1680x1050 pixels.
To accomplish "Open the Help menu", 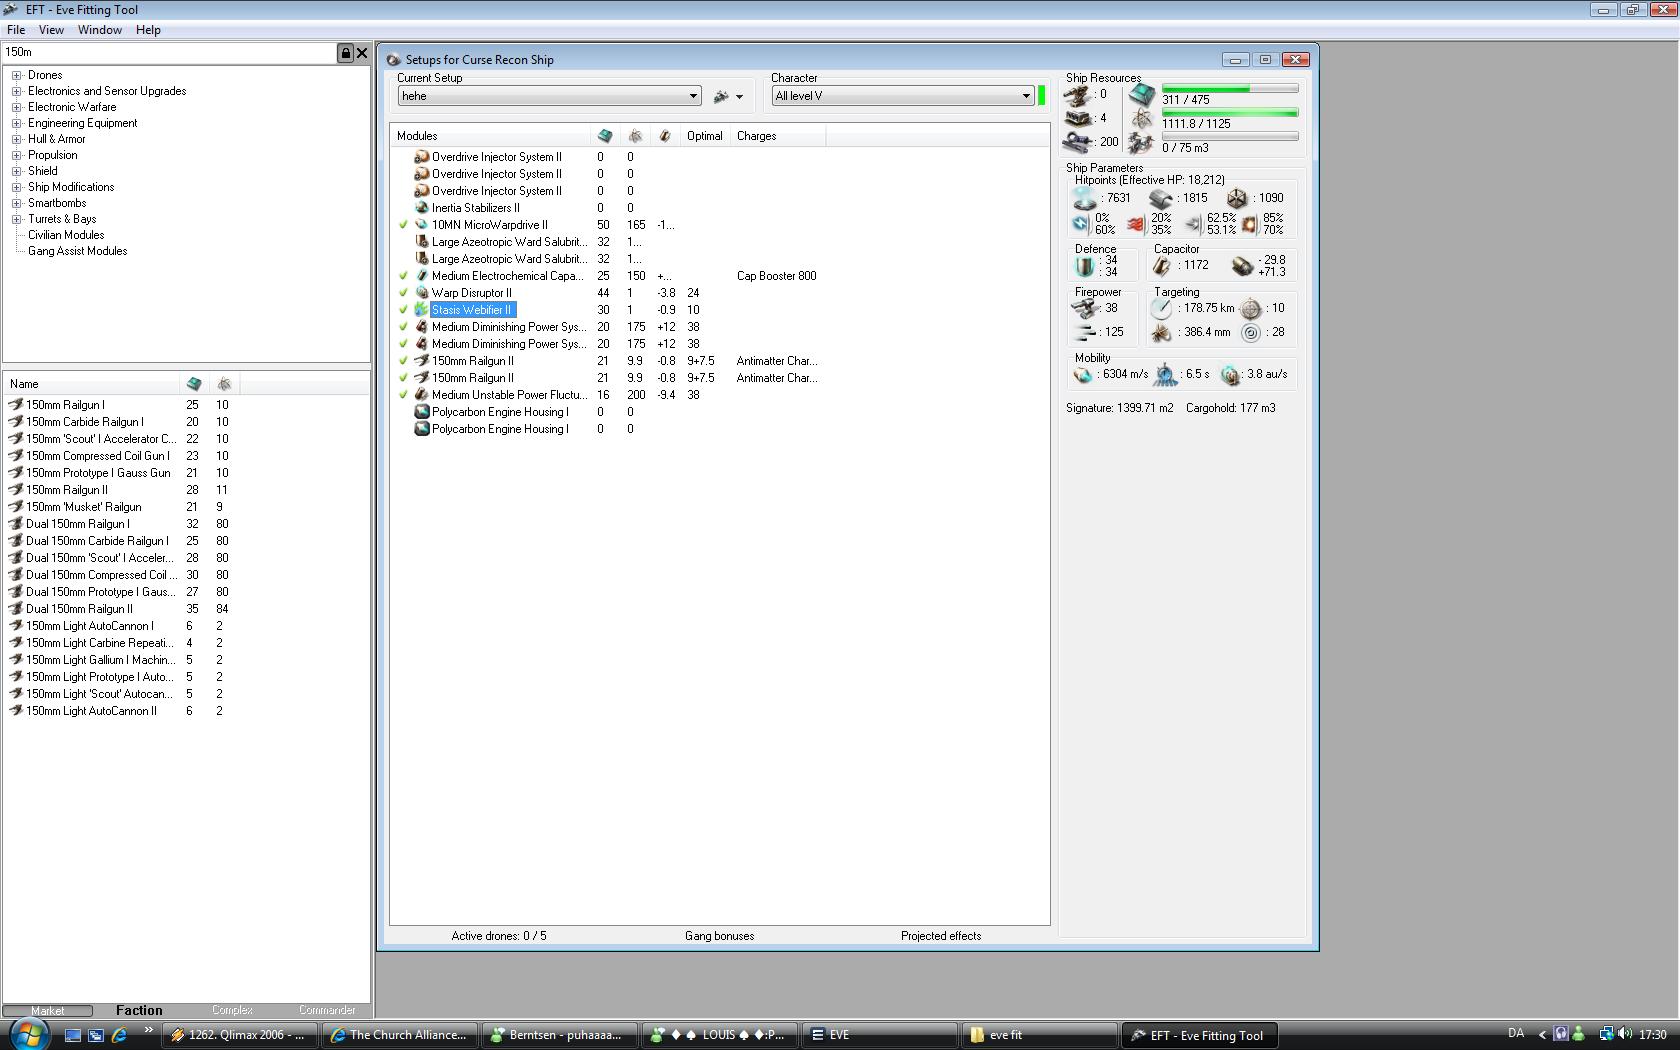I will coord(148,30).
